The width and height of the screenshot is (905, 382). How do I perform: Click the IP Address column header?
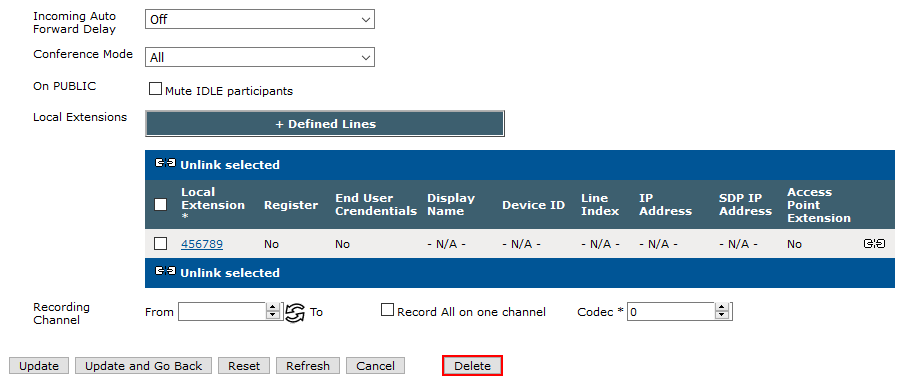click(665, 205)
